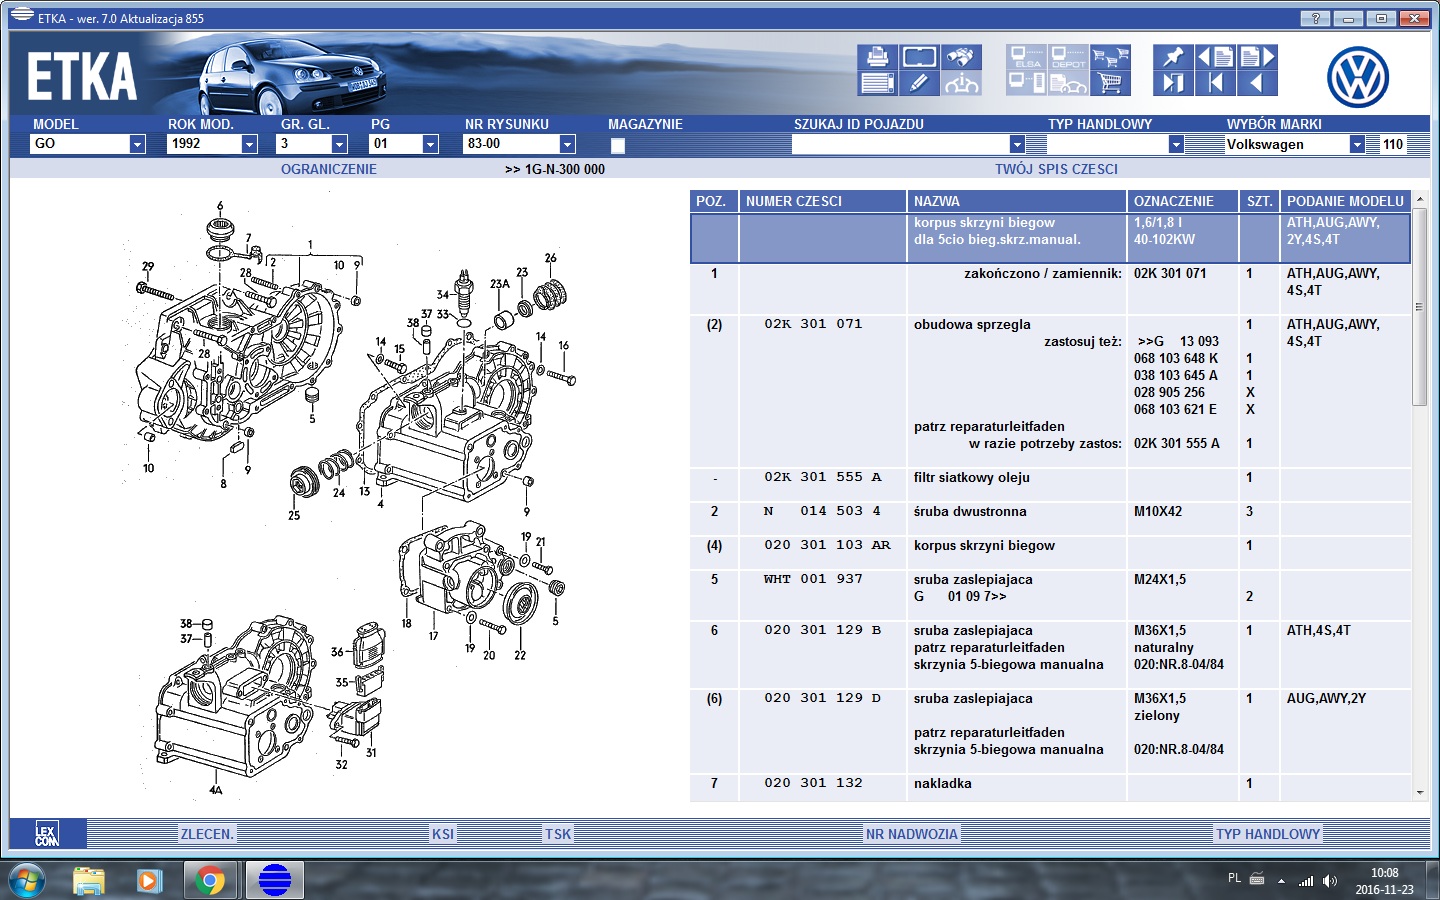Expand the NR RYSUNKU dropdown

point(567,144)
